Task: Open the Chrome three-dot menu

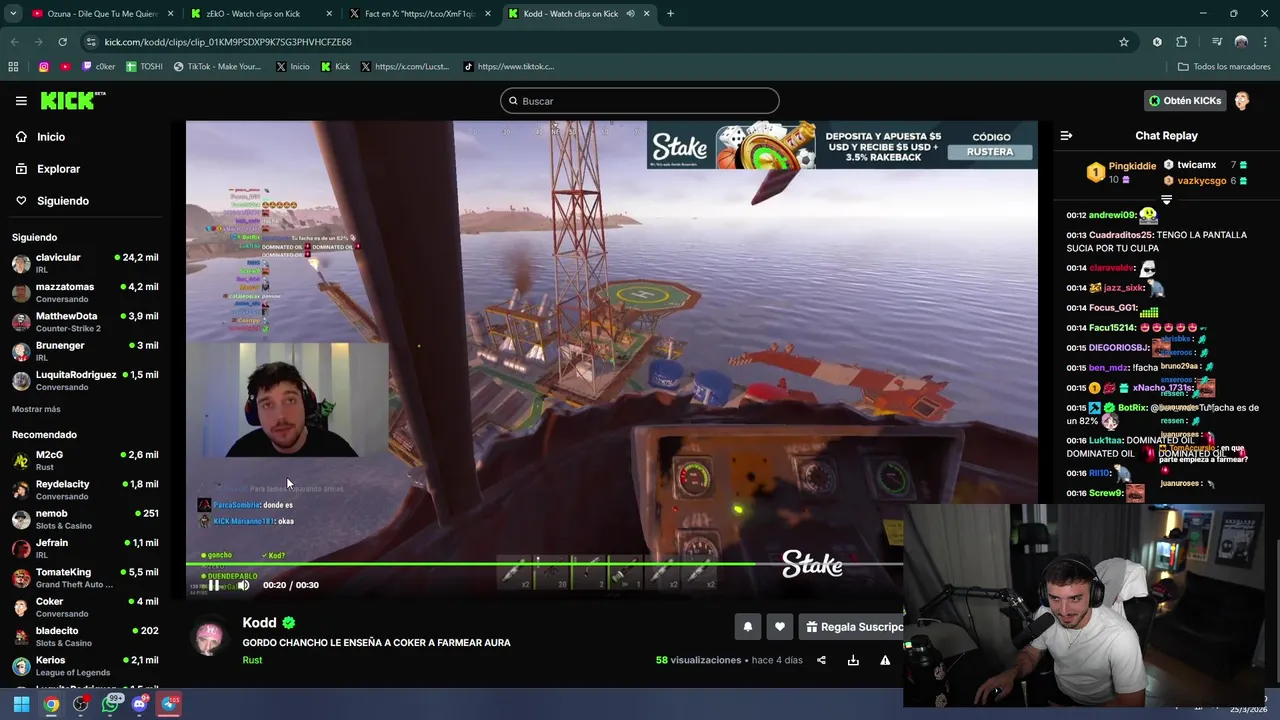Action: [x=1265, y=42]
